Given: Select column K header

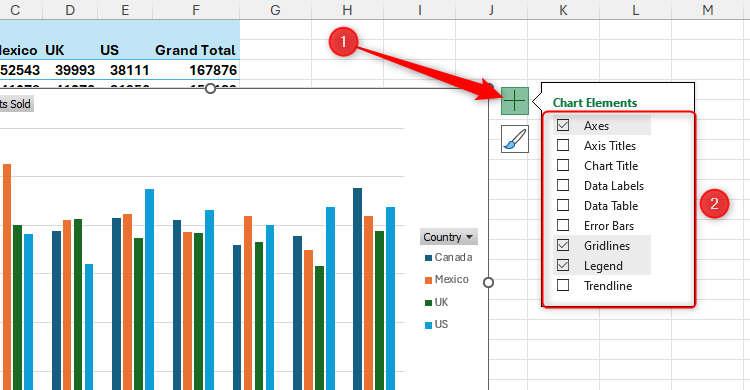Looking at the screenshot, I should click(x=563, y=10).
